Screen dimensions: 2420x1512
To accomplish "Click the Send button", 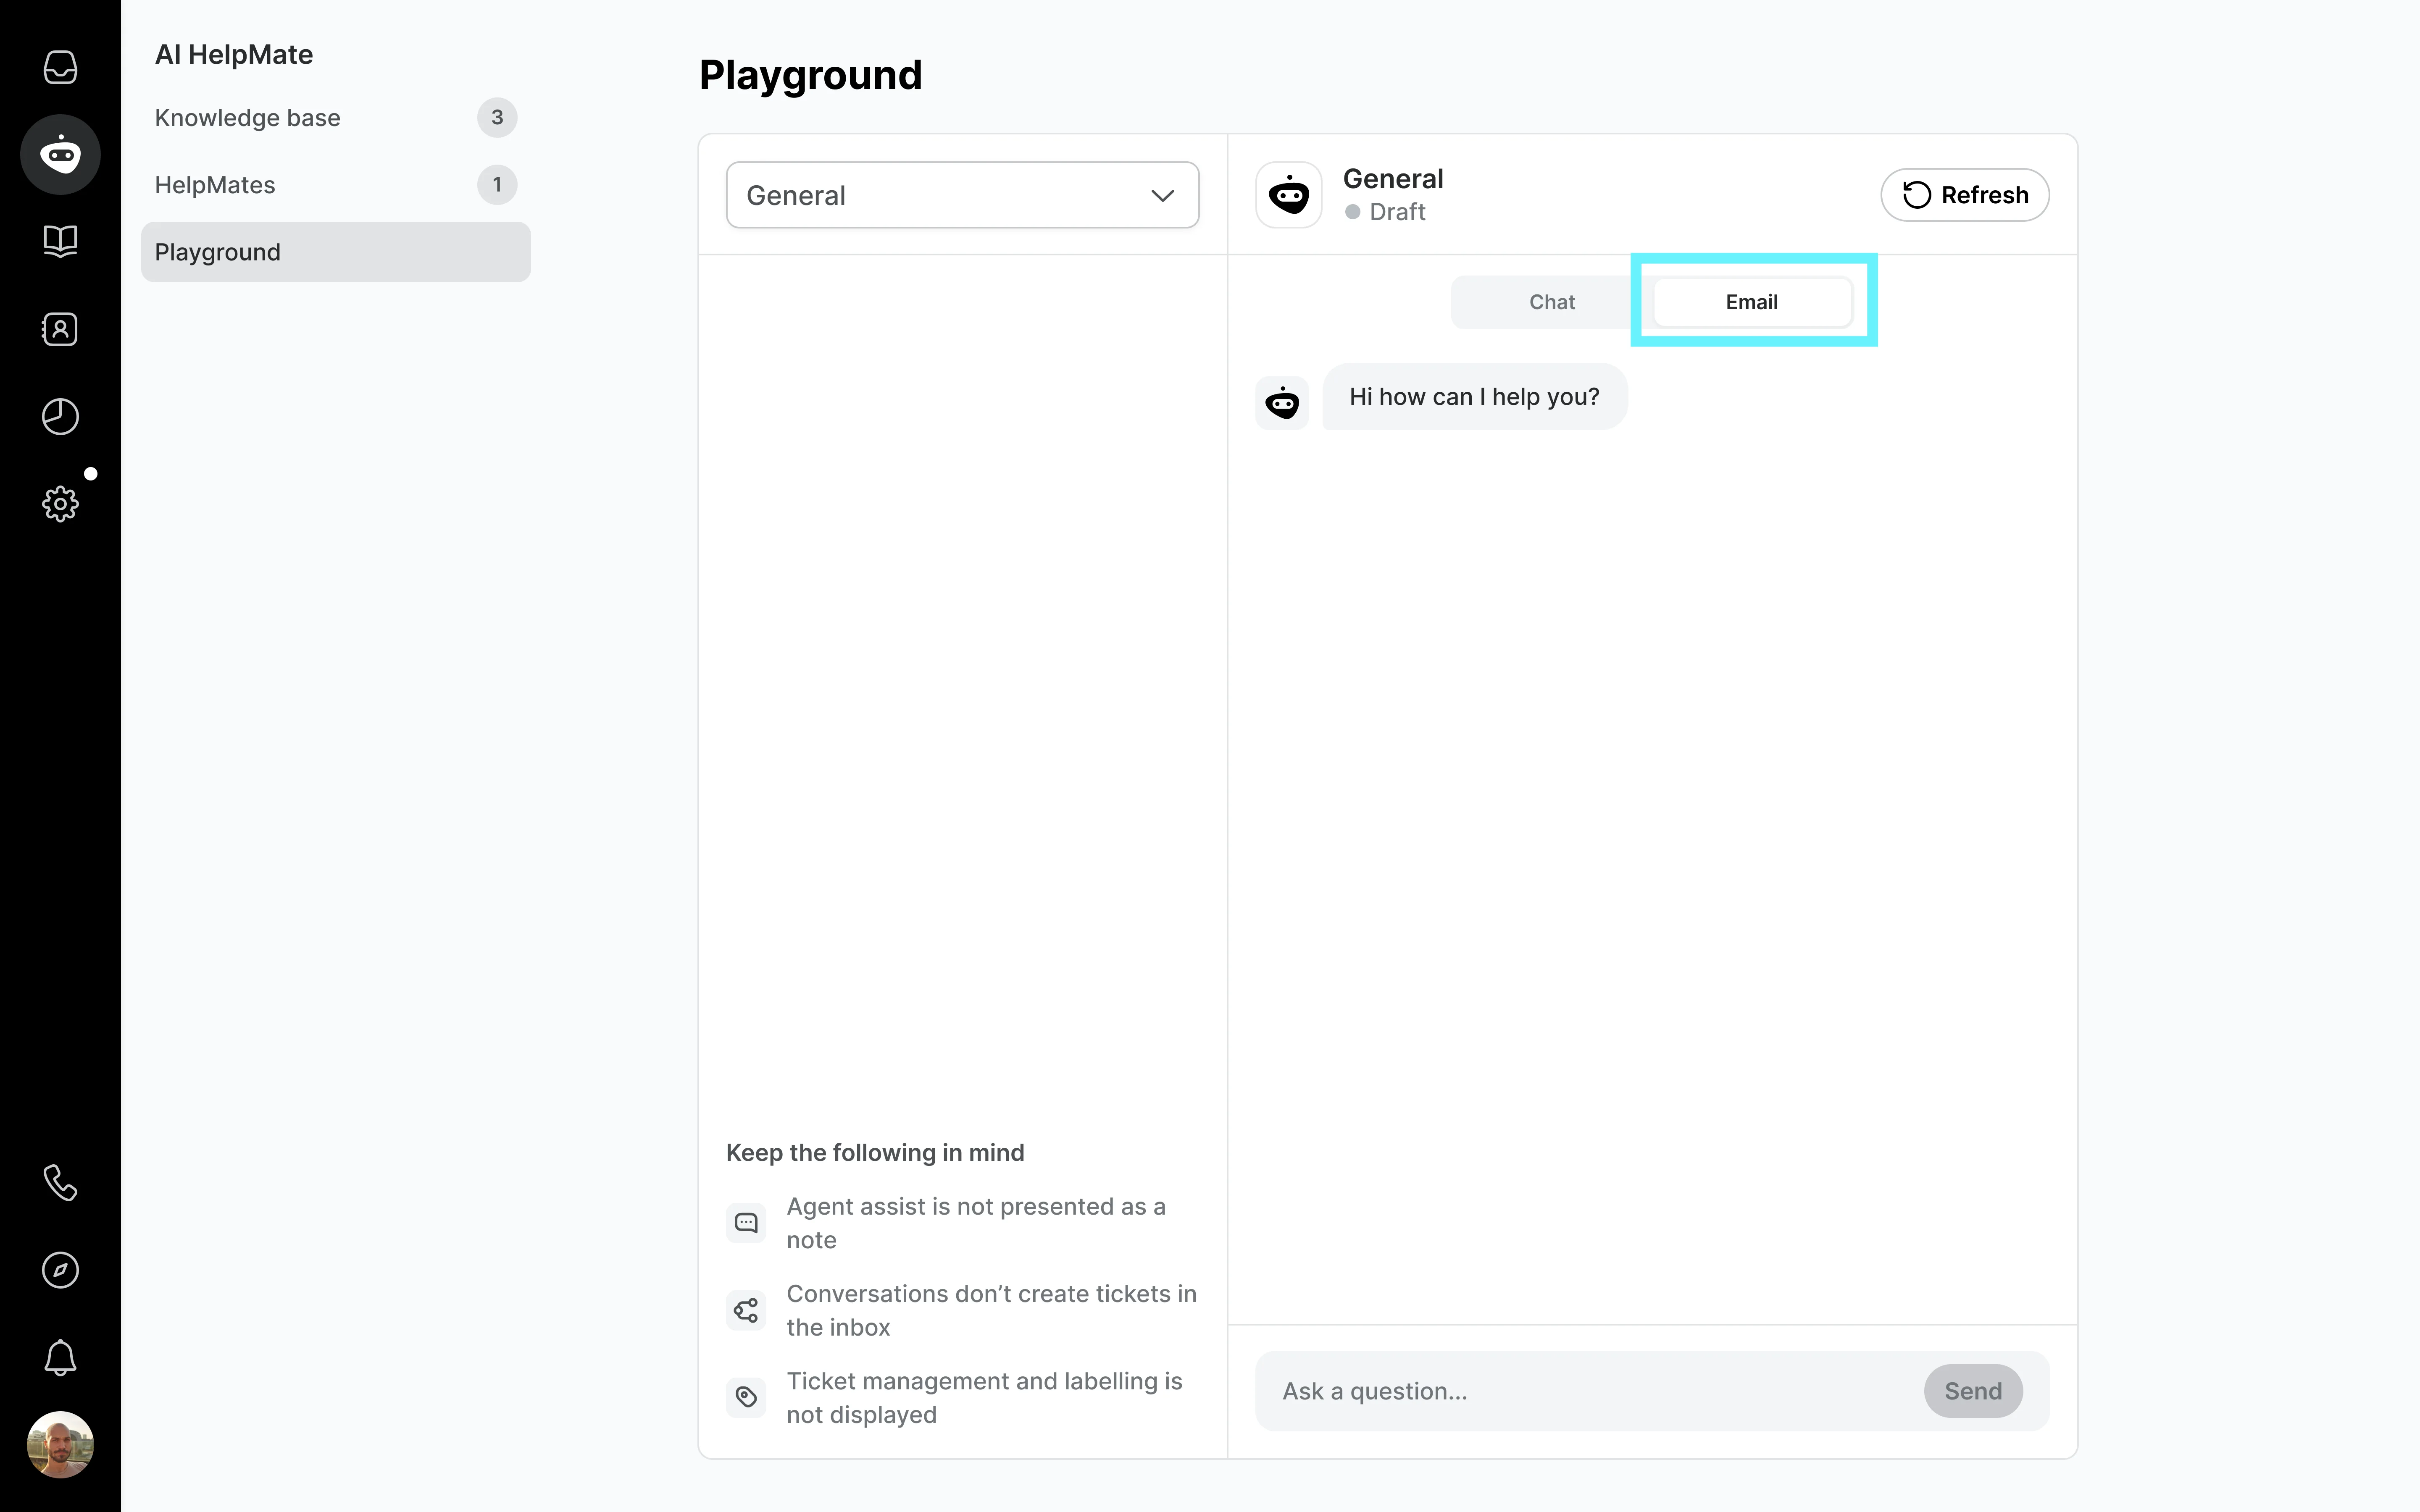I will (1972, 1391).
